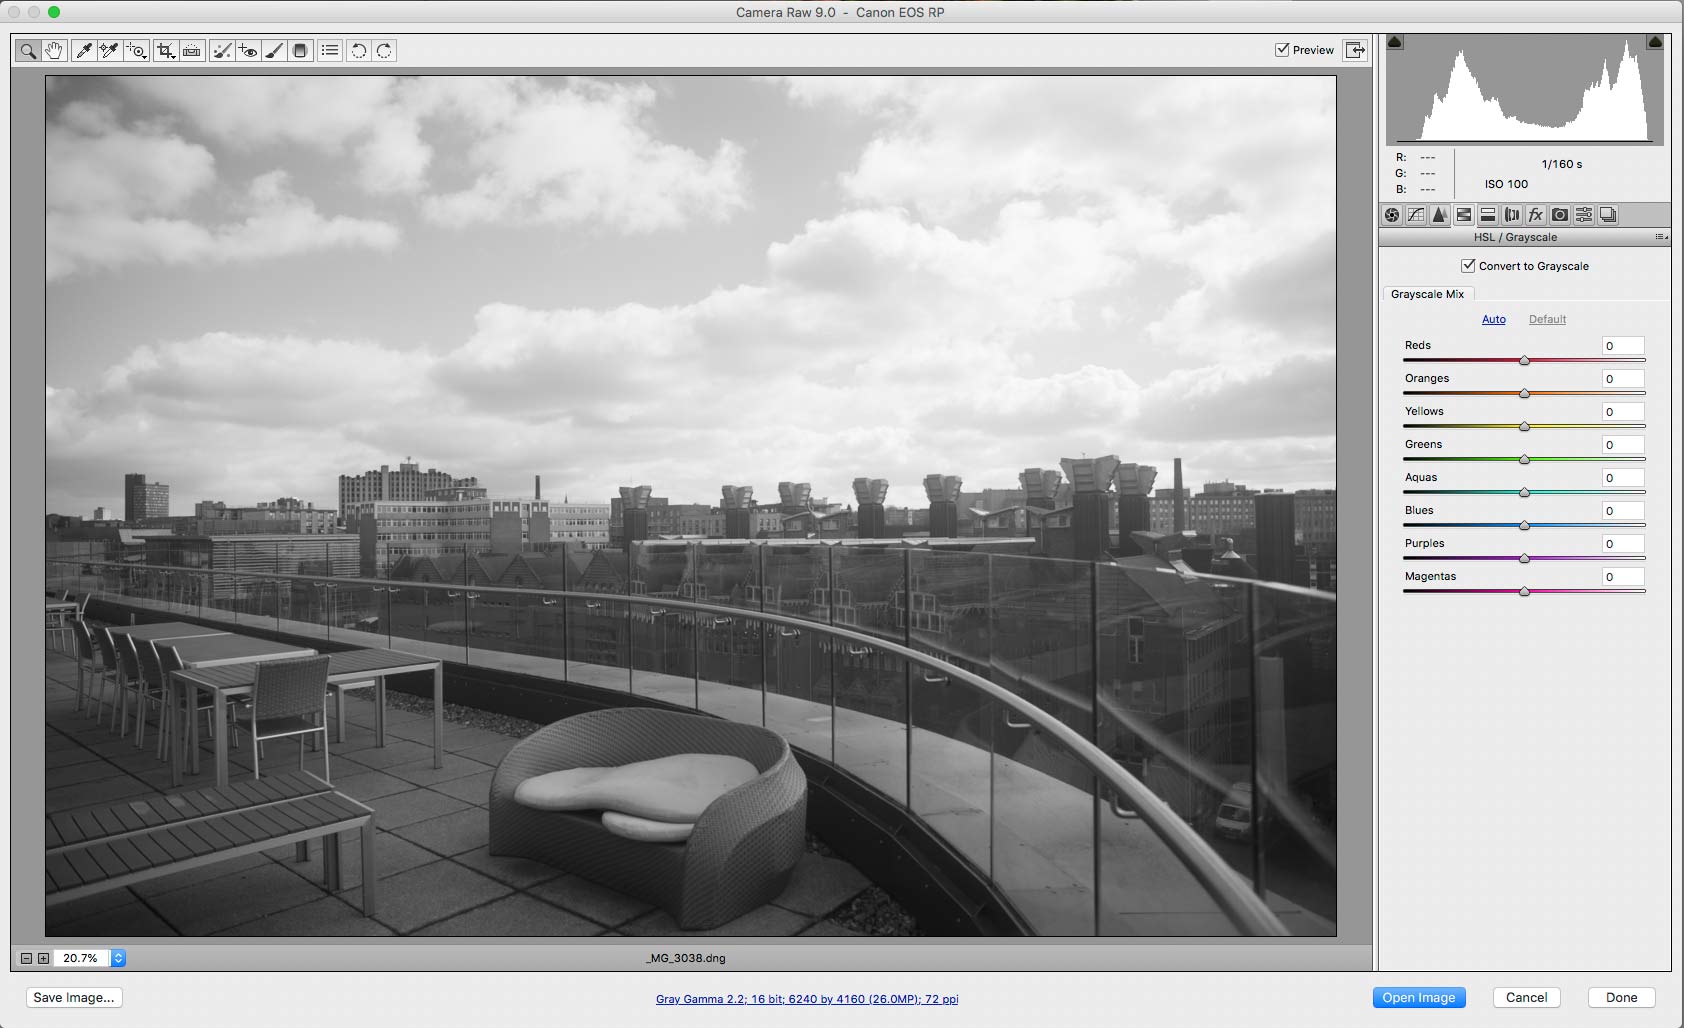1684x1028 pixels.
Task: Select the Straighten tool
Action: [192, 50]
